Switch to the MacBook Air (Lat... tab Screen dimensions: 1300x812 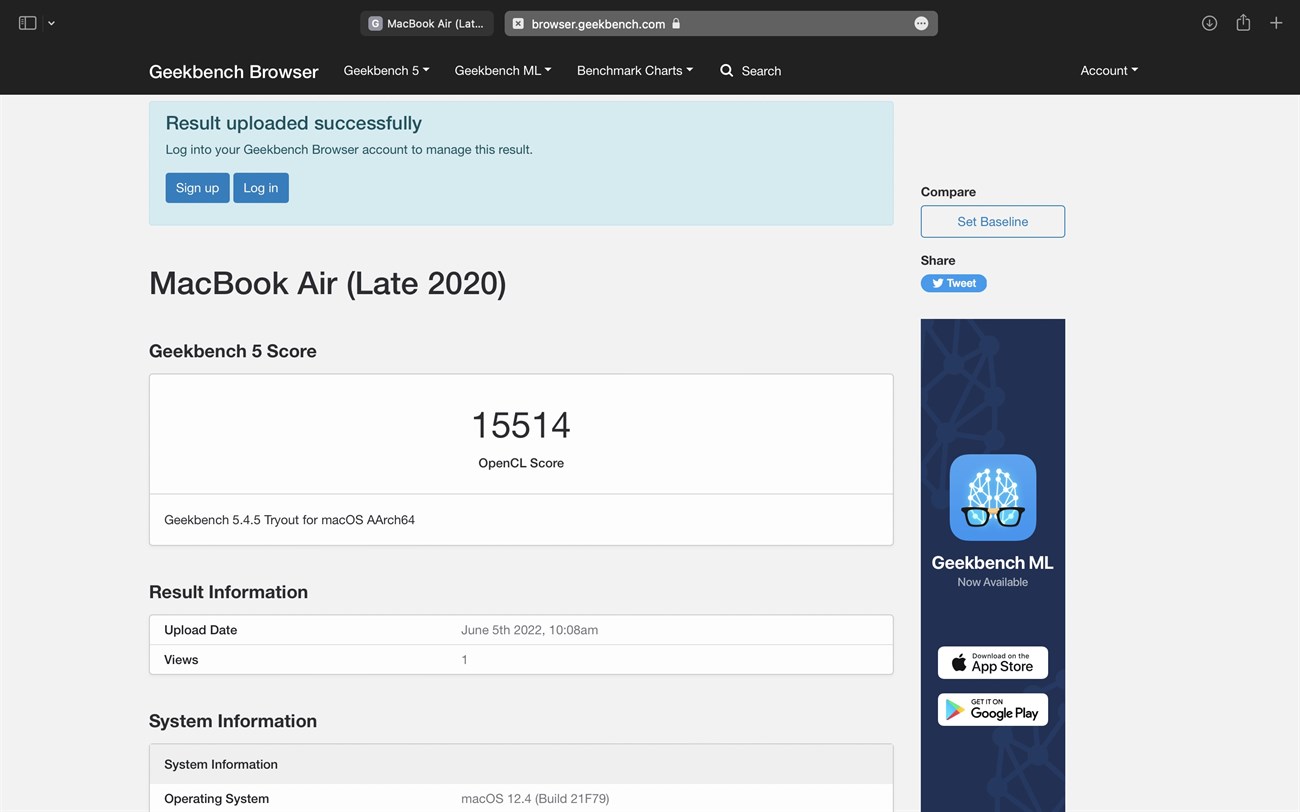pyautogui.click(x=426, y=23)
